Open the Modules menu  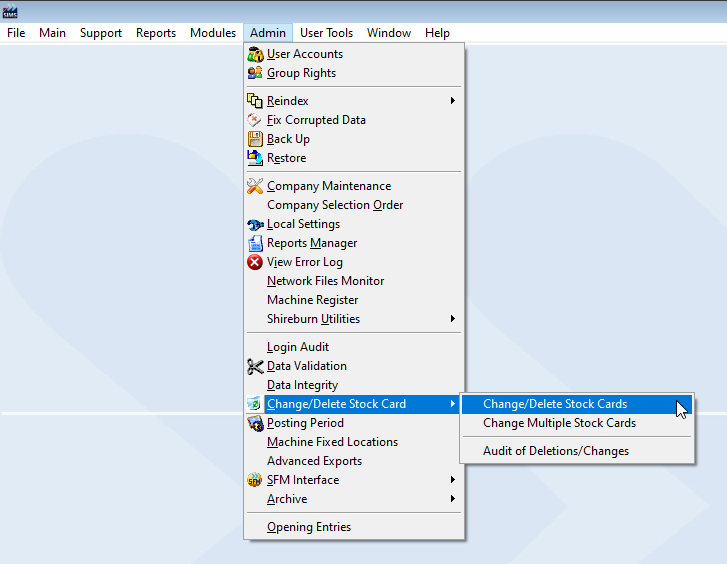pos(213,33)
